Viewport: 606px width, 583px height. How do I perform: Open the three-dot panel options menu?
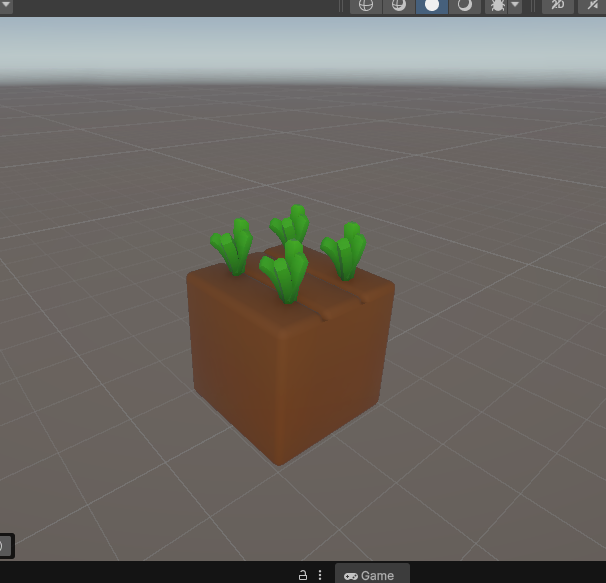pyautogui.click(x=320, y=575)
